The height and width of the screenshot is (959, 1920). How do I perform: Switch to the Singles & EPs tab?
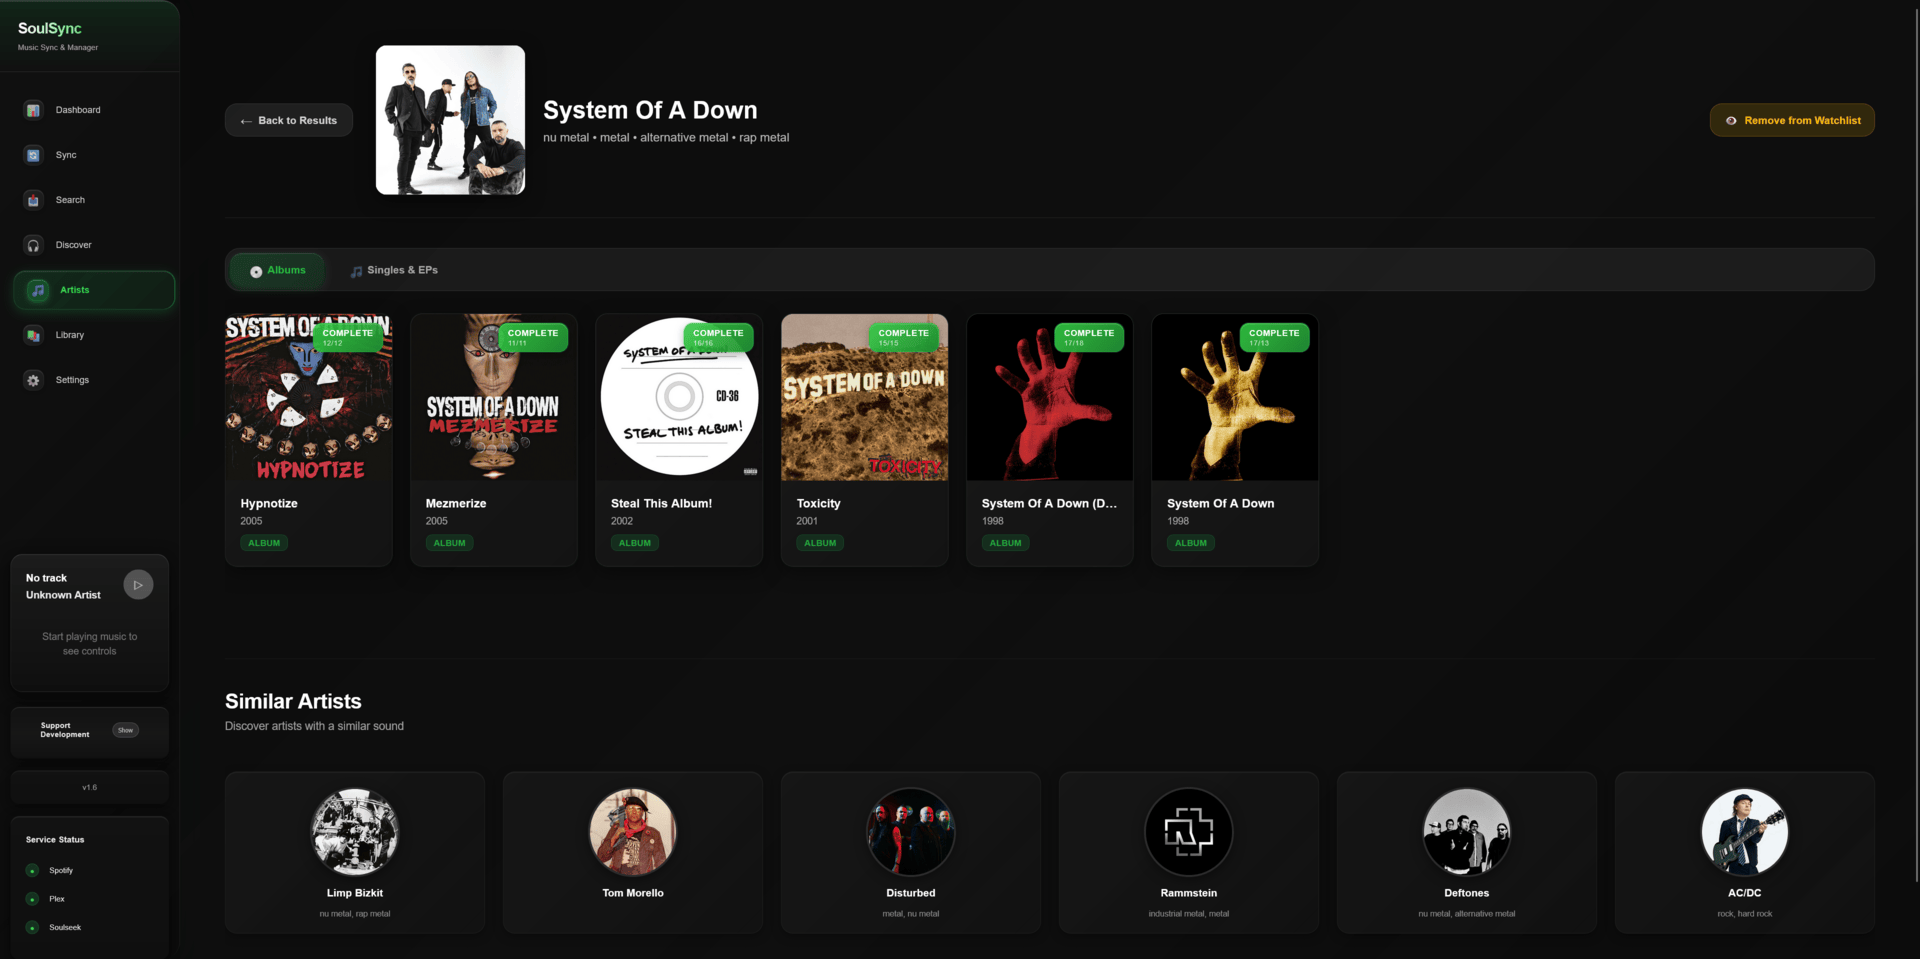393,270
